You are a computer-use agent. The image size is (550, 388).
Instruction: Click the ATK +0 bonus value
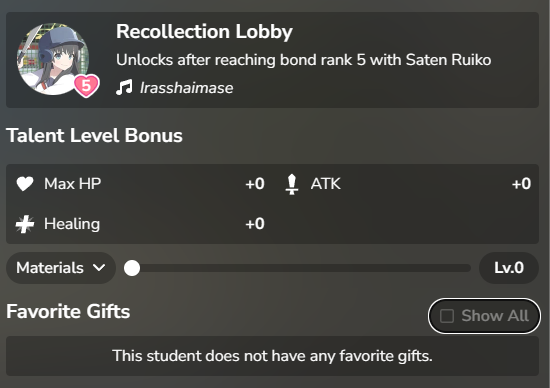point(521,184)
